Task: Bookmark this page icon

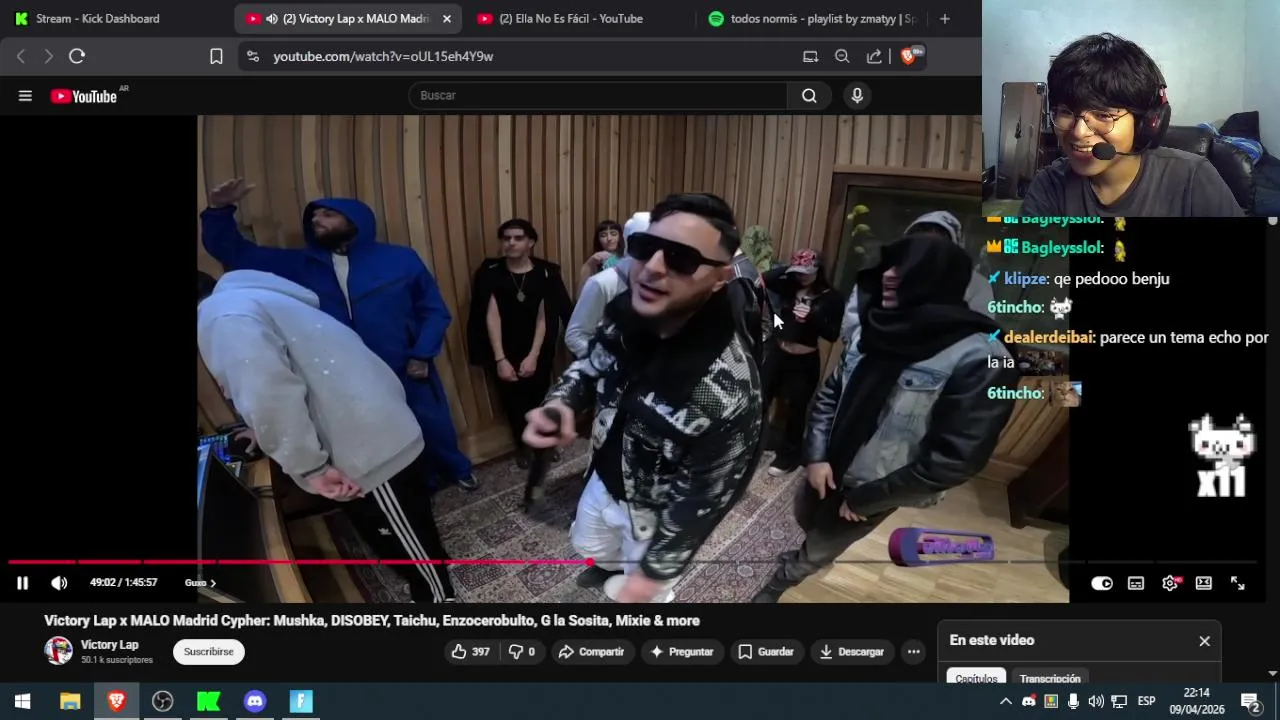Action: click(x=216, y=57)
